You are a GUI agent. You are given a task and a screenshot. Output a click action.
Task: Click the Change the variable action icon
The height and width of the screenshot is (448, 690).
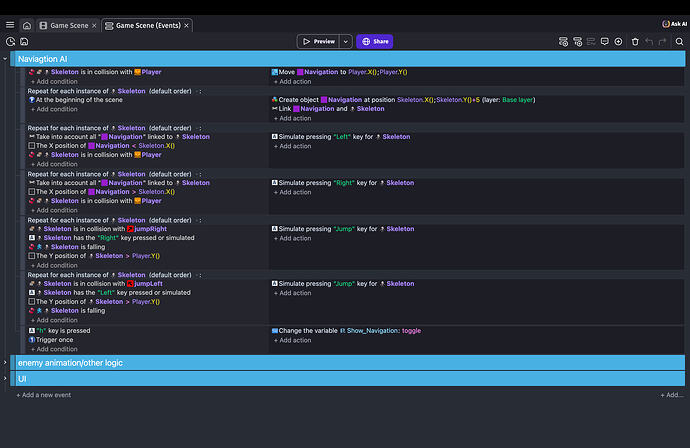point(275,330)
